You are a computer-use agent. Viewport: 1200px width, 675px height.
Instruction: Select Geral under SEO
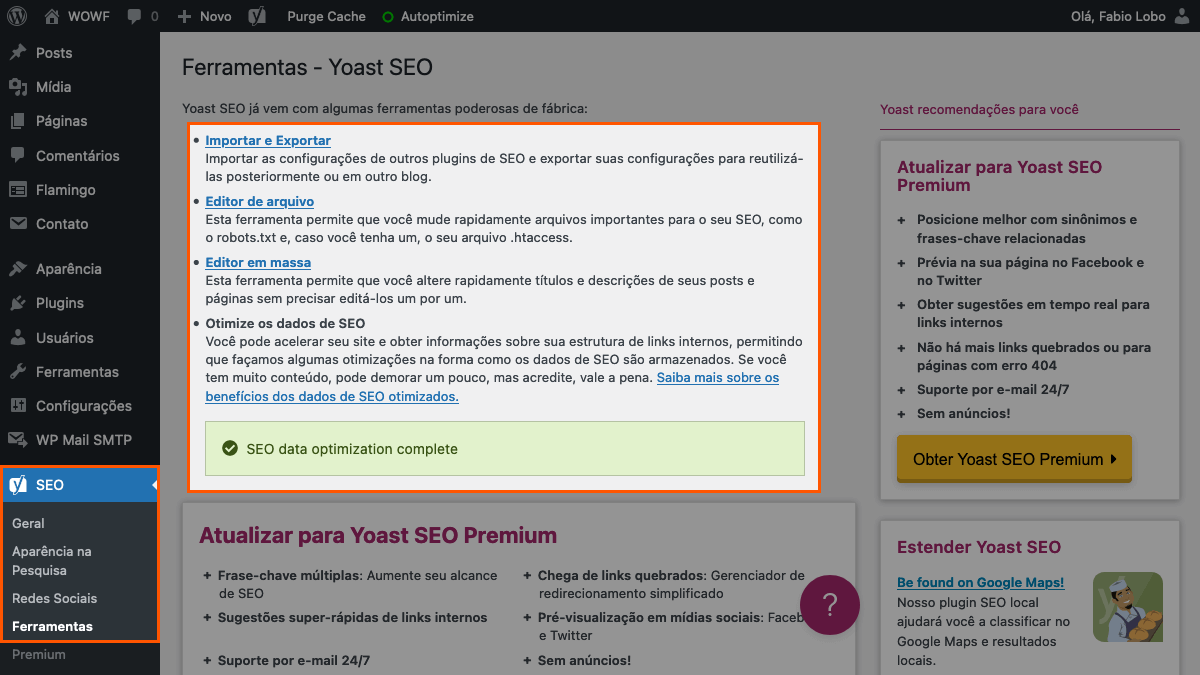[28, 523]
